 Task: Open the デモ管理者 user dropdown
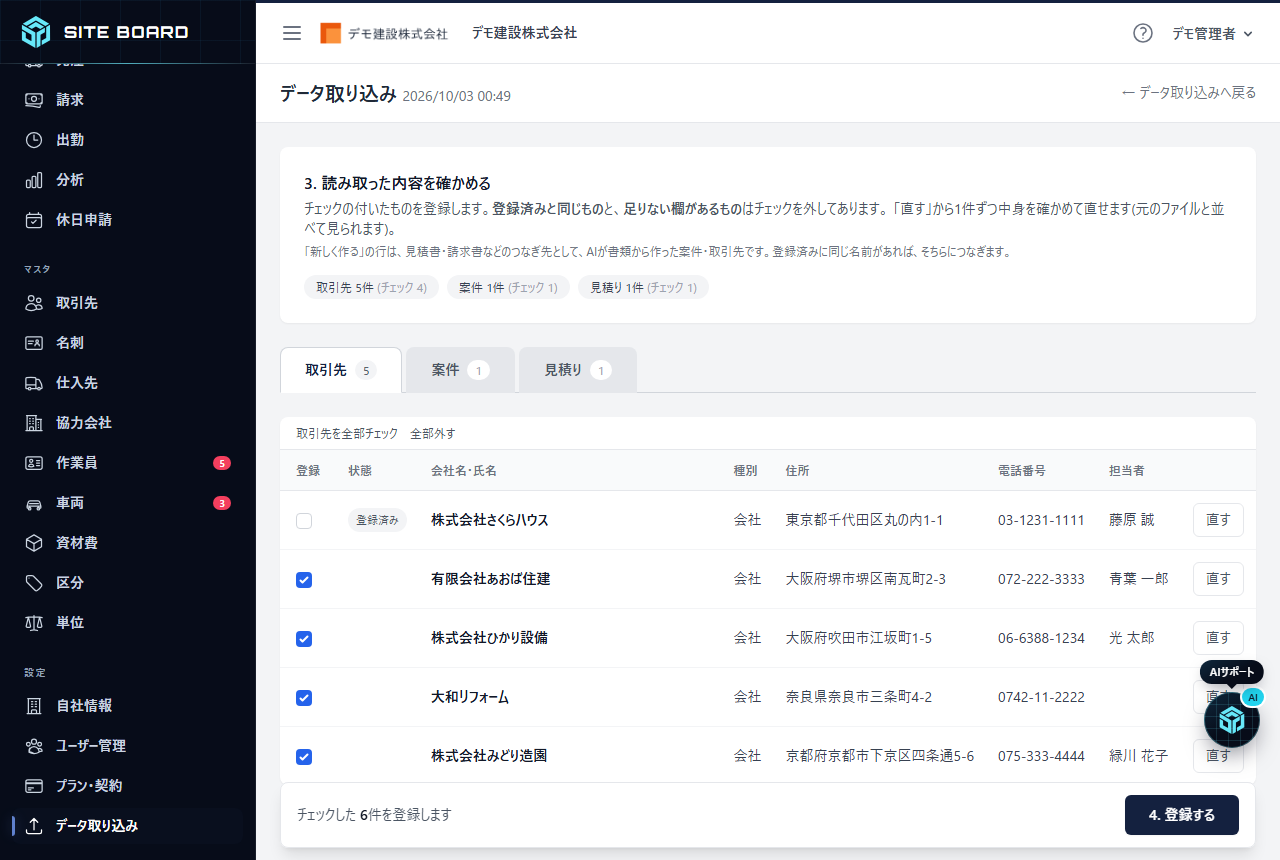coord(1212,33)
